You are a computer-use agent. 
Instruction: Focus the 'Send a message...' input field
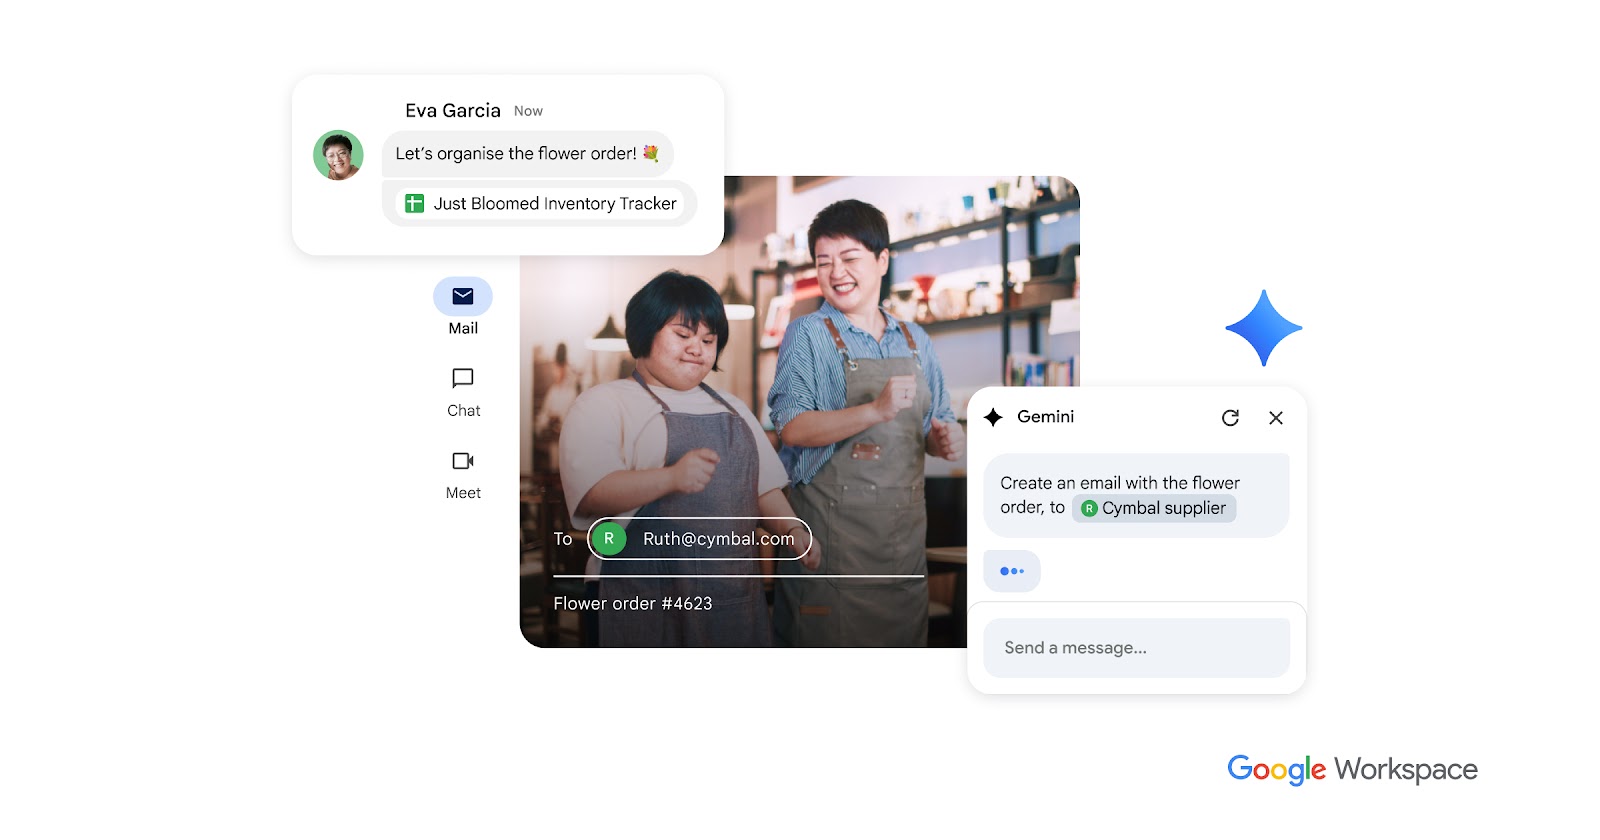point(1137,648)
